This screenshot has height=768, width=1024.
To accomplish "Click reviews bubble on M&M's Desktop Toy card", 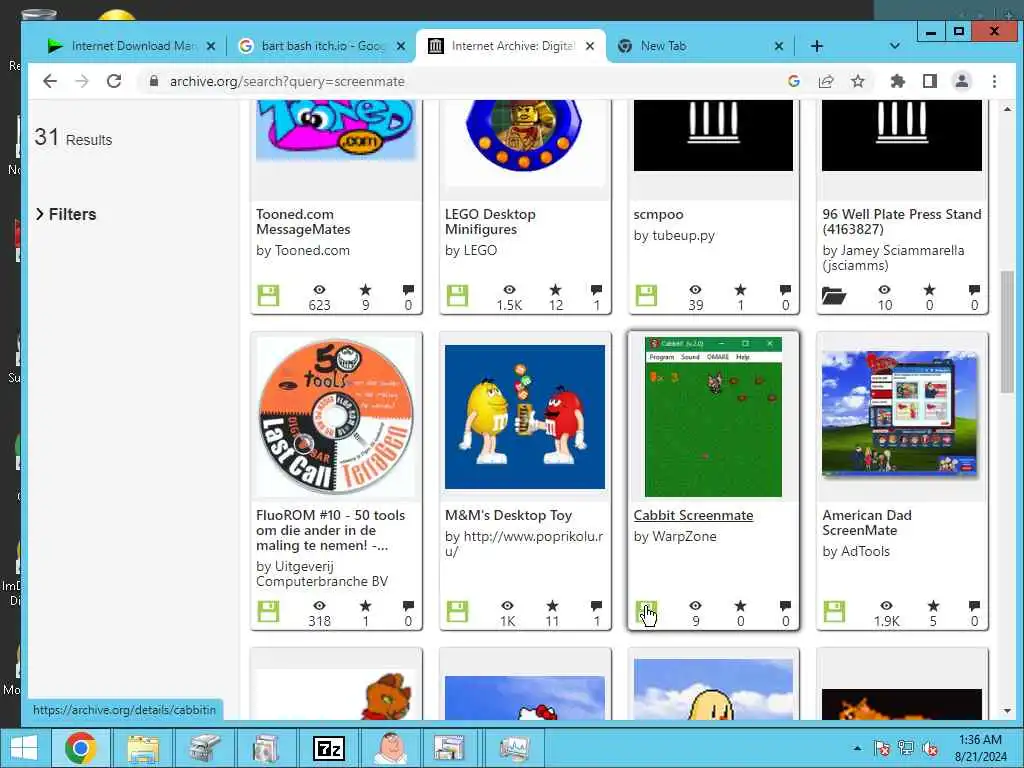I will tap(596, 605).
